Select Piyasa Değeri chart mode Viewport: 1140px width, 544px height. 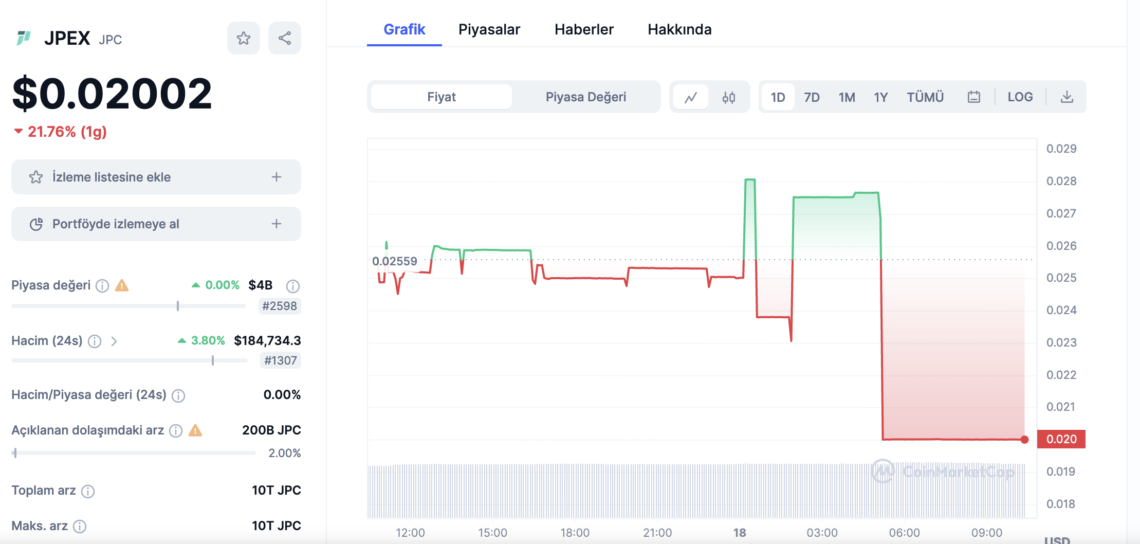click(x=586, y=97)
